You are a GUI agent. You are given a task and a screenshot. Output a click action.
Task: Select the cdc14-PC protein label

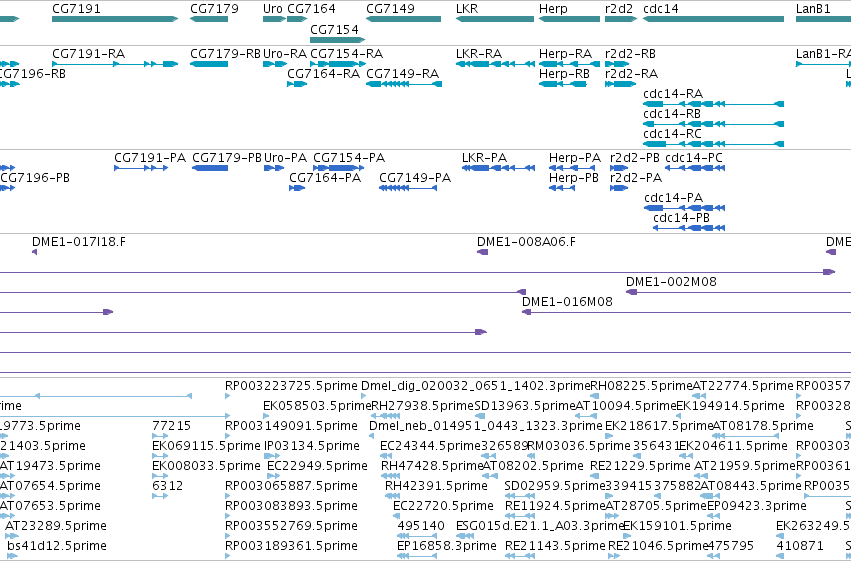coord(694,158)
